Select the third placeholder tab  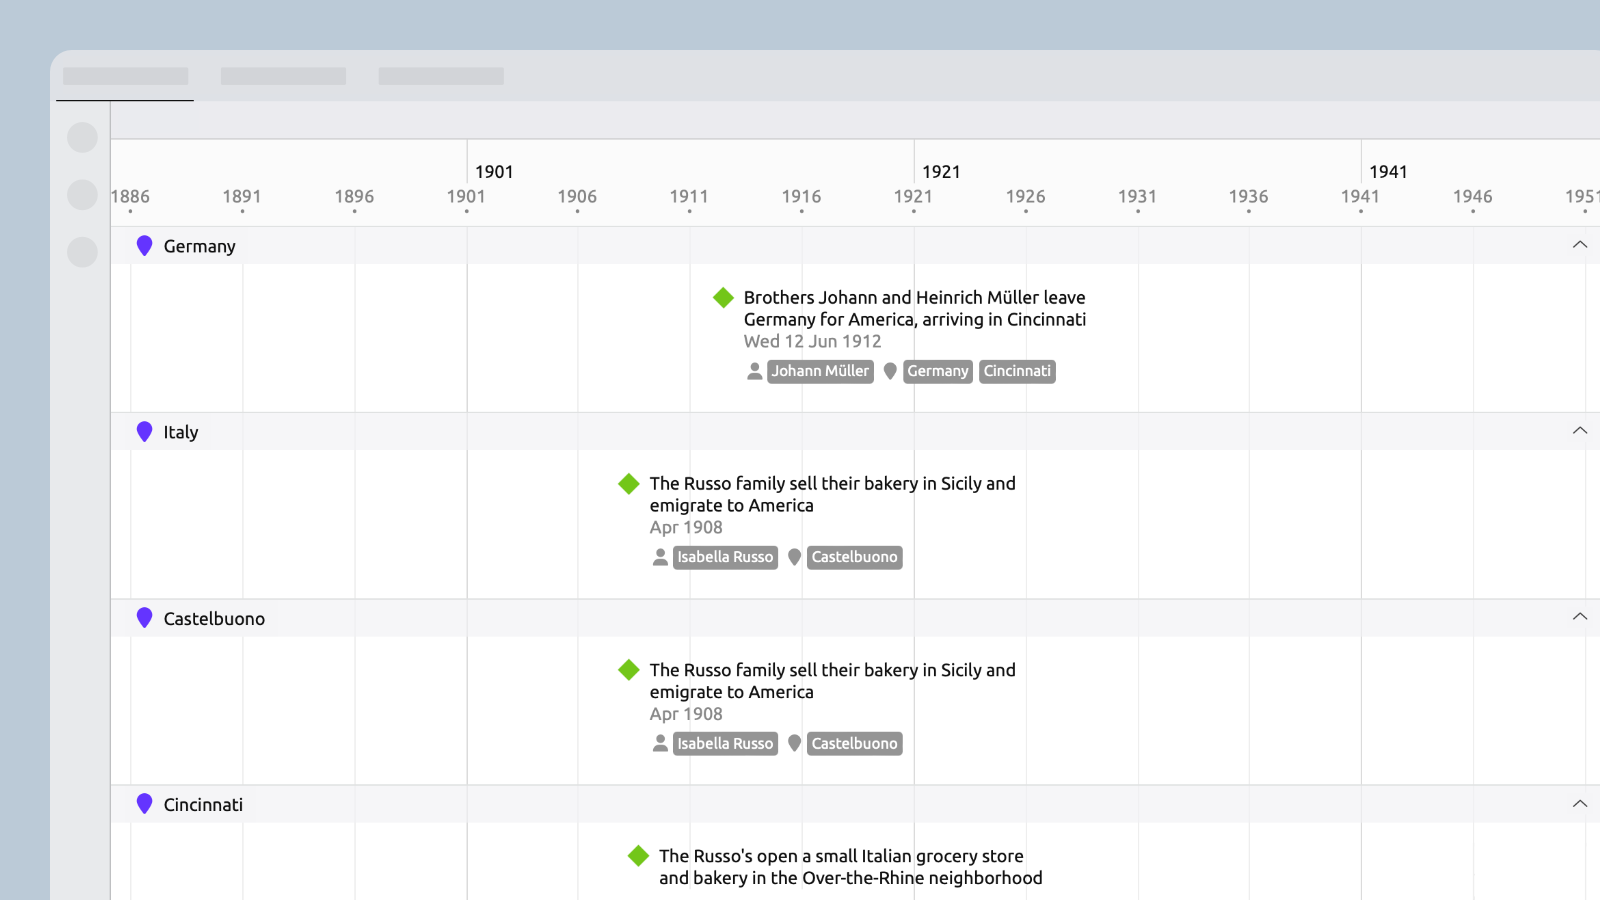tap(441, 76)
